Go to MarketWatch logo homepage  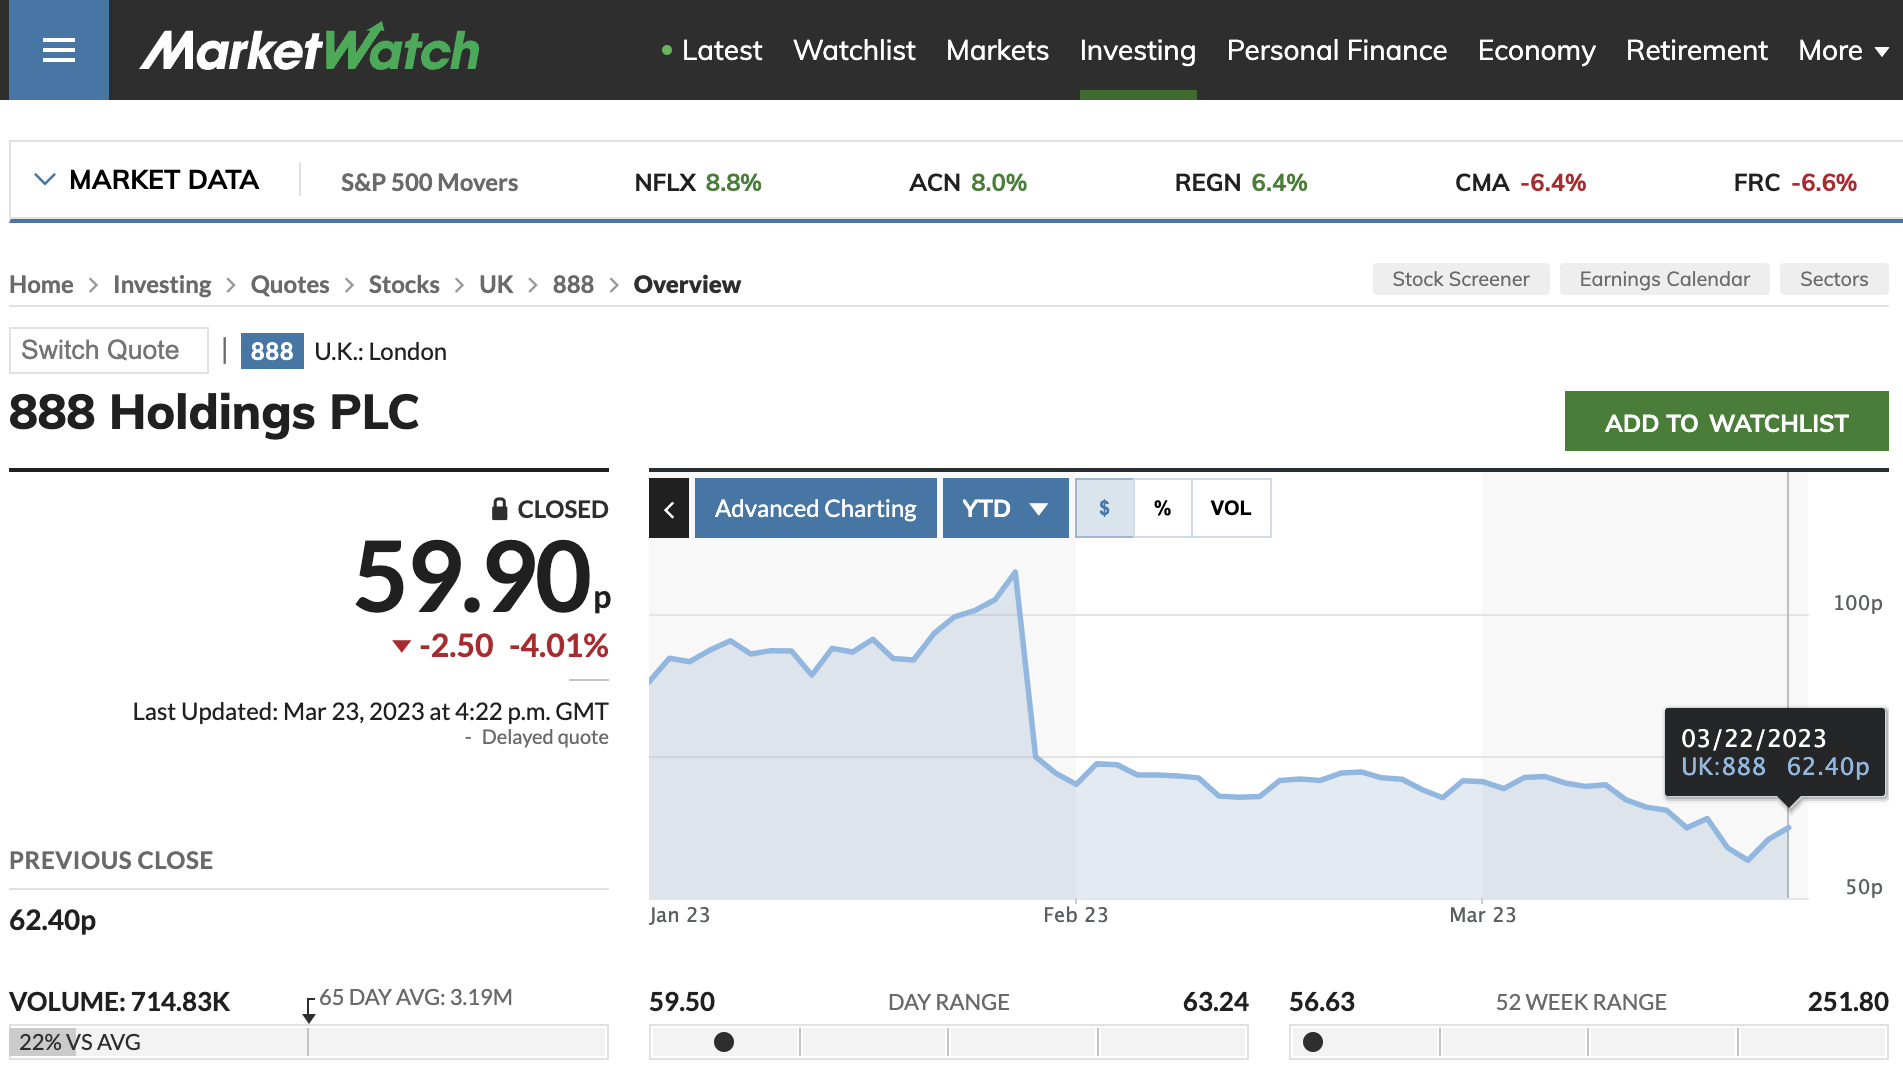pos(310,50)
